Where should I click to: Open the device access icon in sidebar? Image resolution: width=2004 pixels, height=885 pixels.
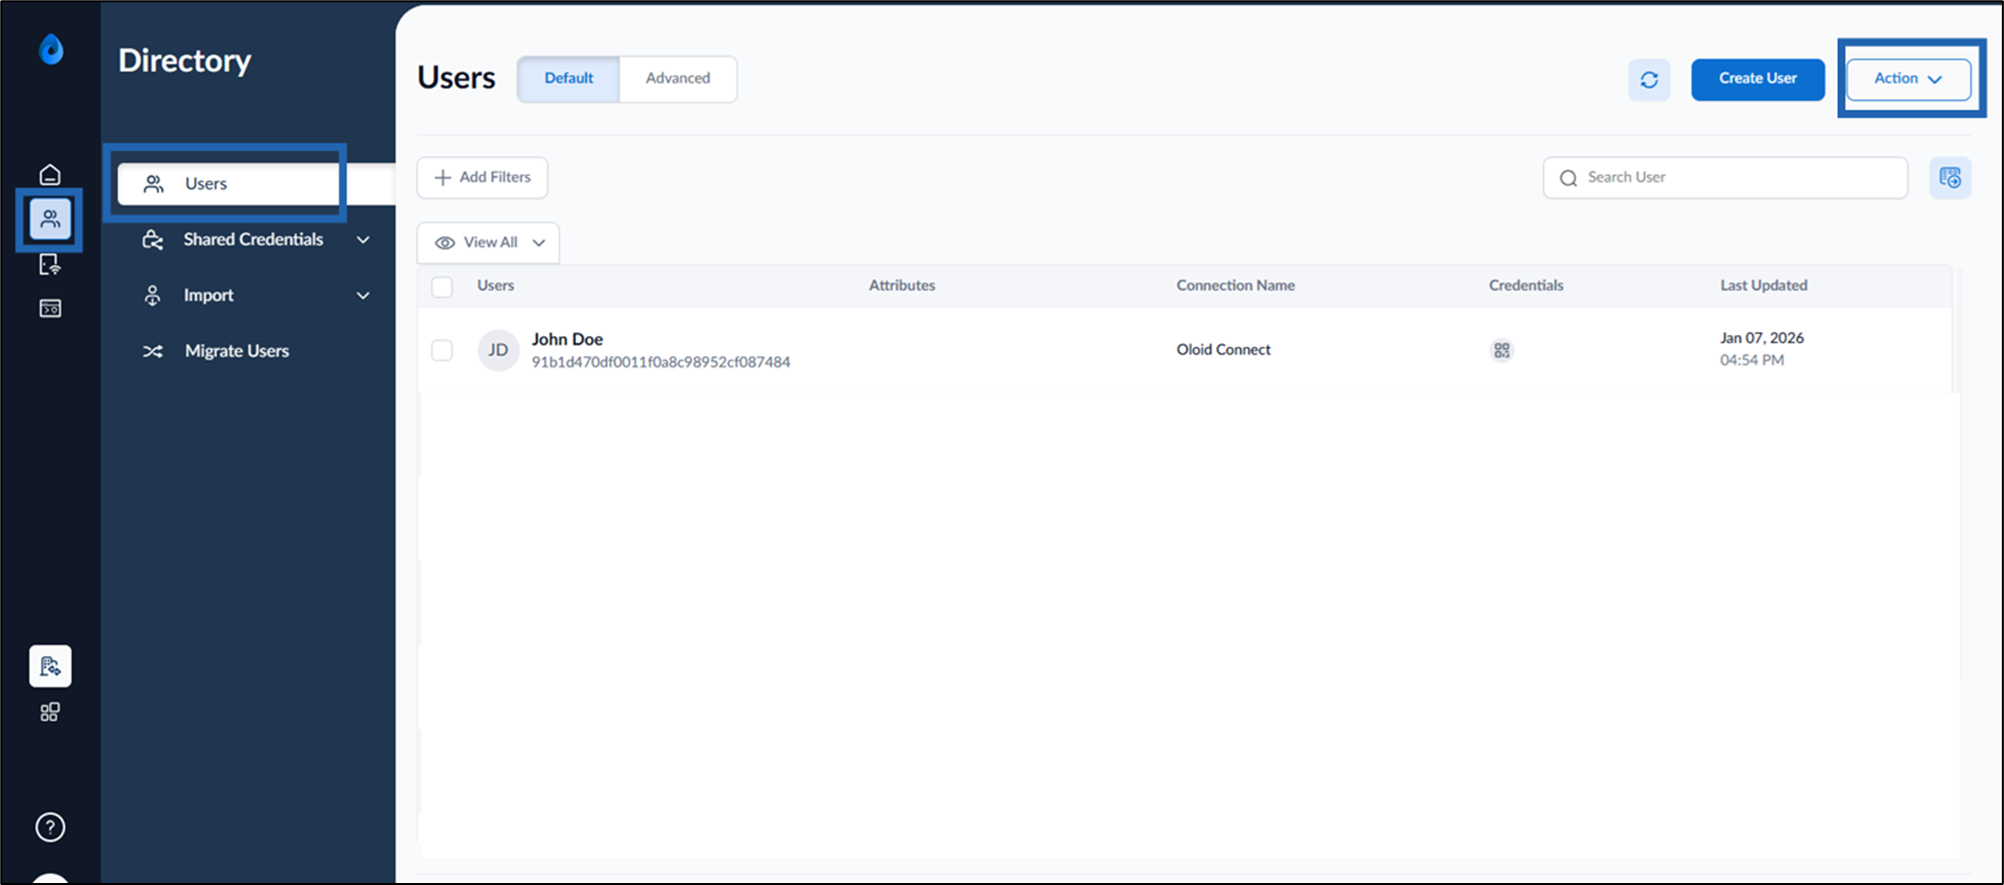[x=50, y=264]
